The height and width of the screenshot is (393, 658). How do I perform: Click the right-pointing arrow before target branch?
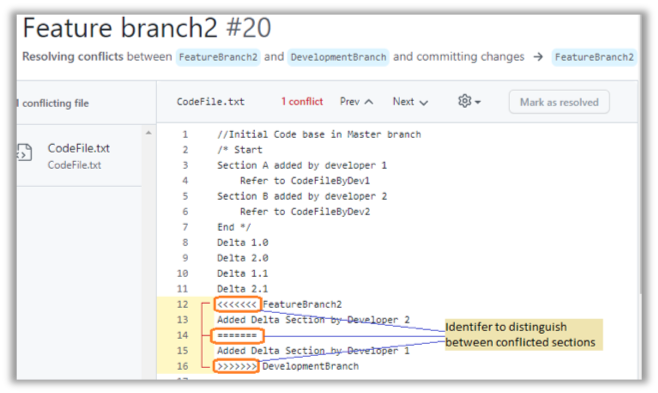[538, 57]
